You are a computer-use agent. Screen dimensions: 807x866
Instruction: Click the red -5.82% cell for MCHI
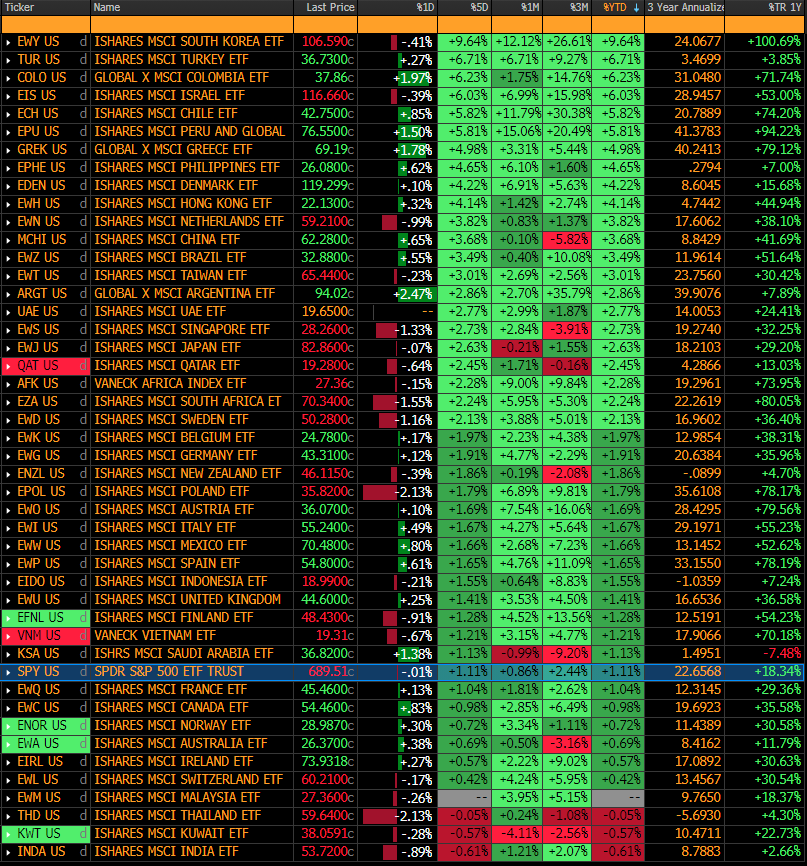pos(567,240)
